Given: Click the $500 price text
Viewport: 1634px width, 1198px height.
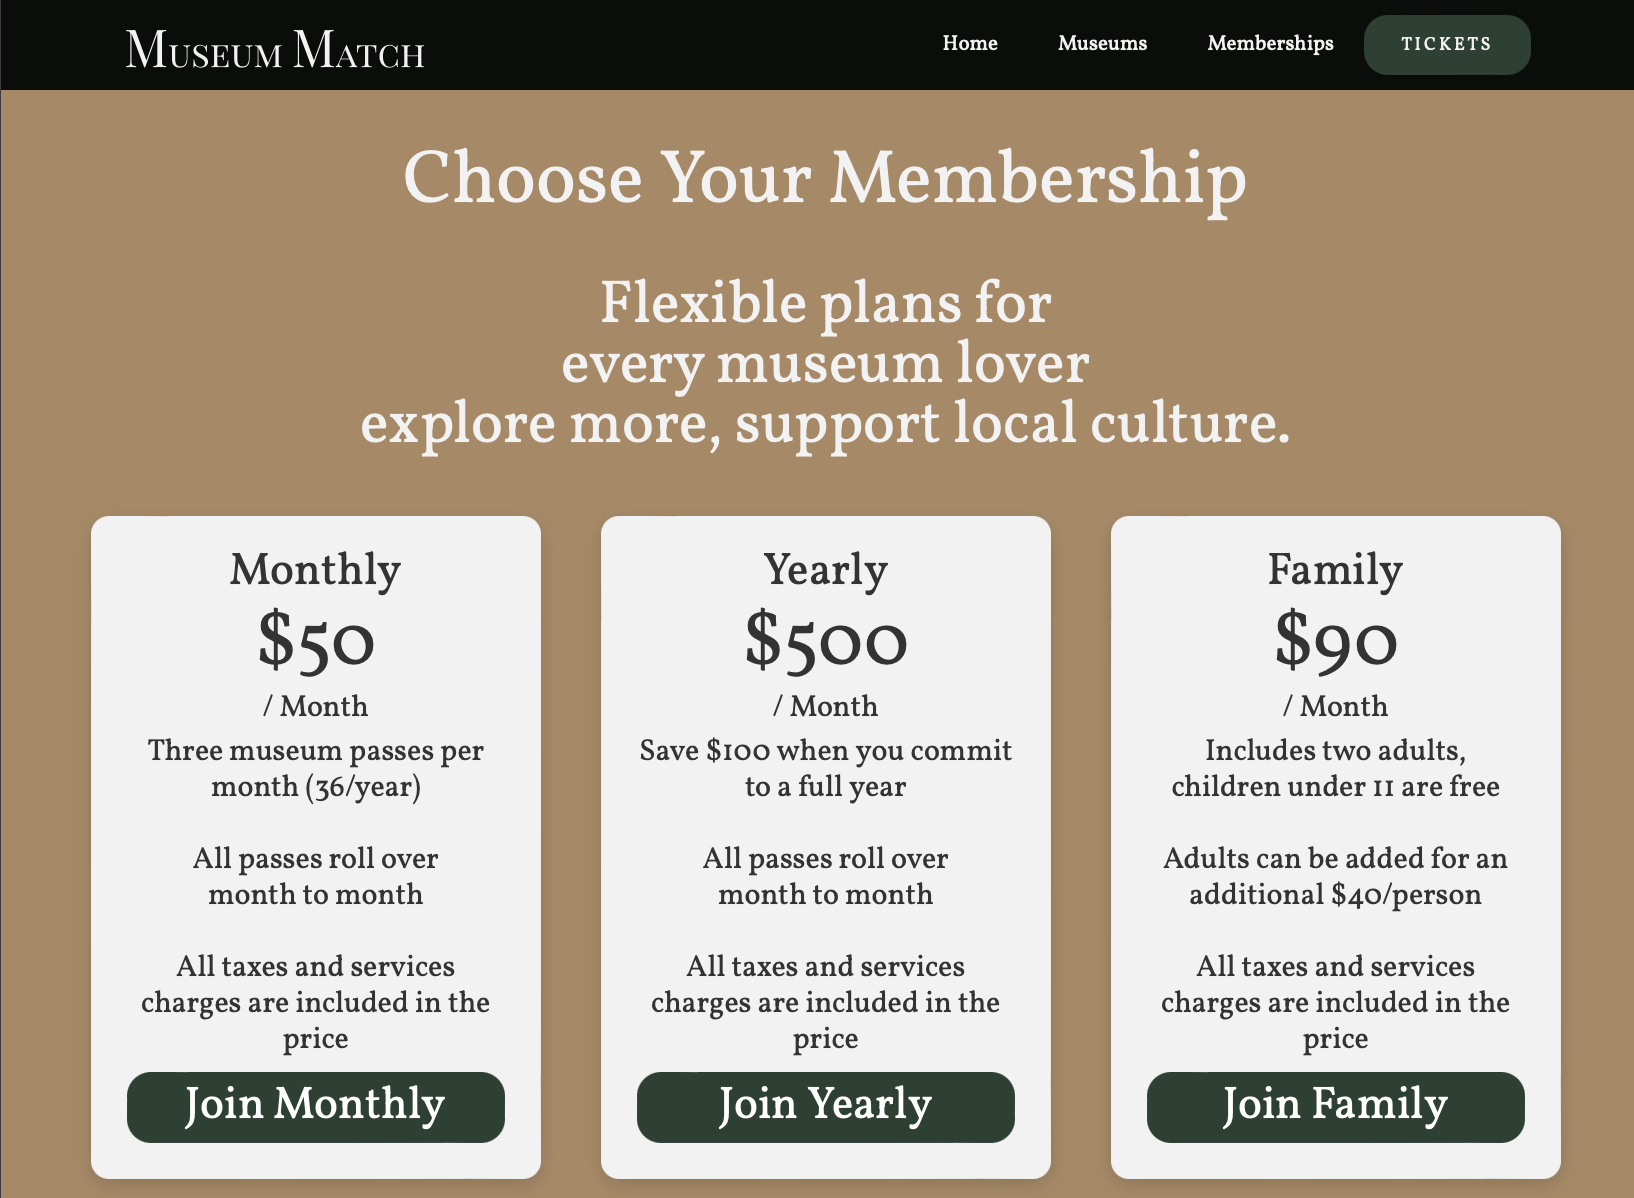Looking at the screenshot, I should (825, 640).
